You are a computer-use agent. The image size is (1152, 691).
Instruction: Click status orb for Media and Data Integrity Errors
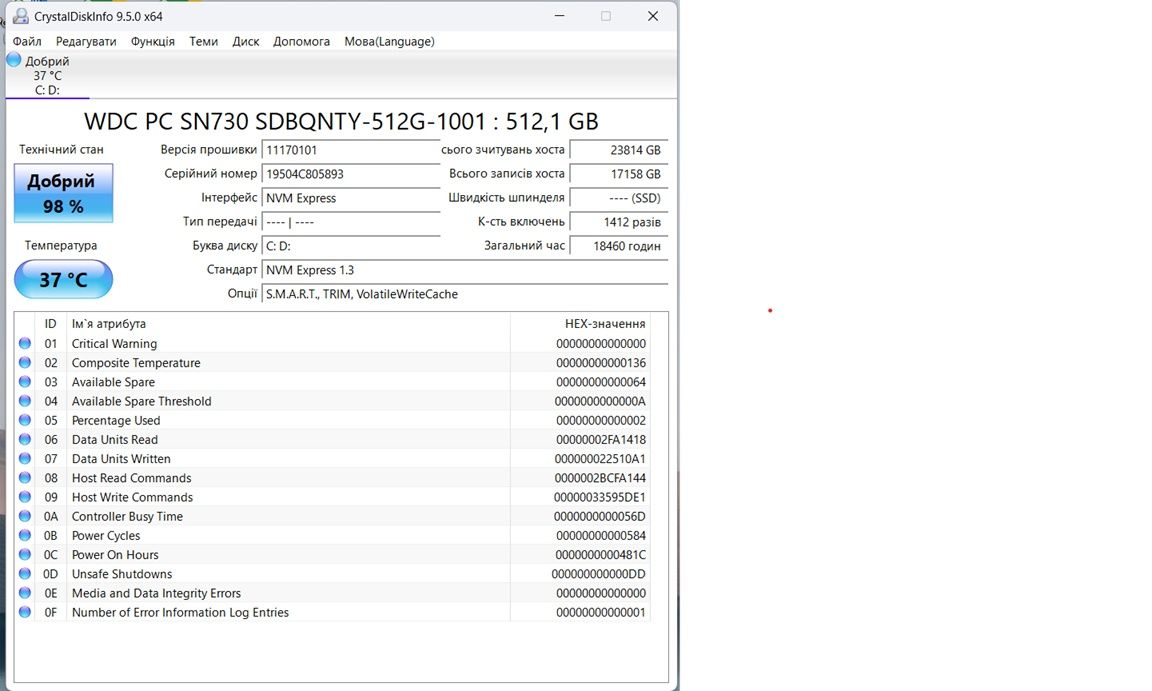click(x=25, y=593)
